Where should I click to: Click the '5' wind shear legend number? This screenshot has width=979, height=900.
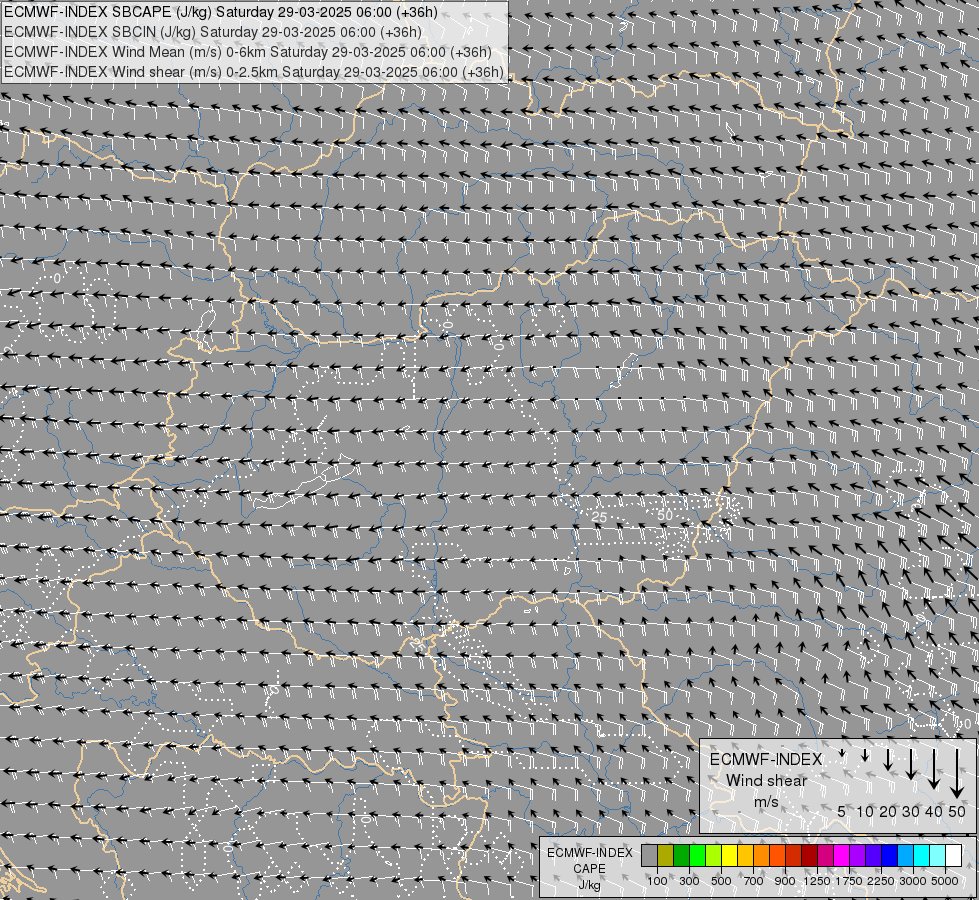click(x=842, y=811)
